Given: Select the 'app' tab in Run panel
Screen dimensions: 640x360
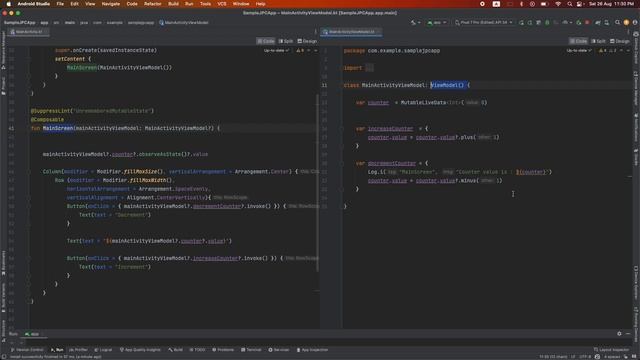Looking at the screenshot, I should [x=32, y=334].
